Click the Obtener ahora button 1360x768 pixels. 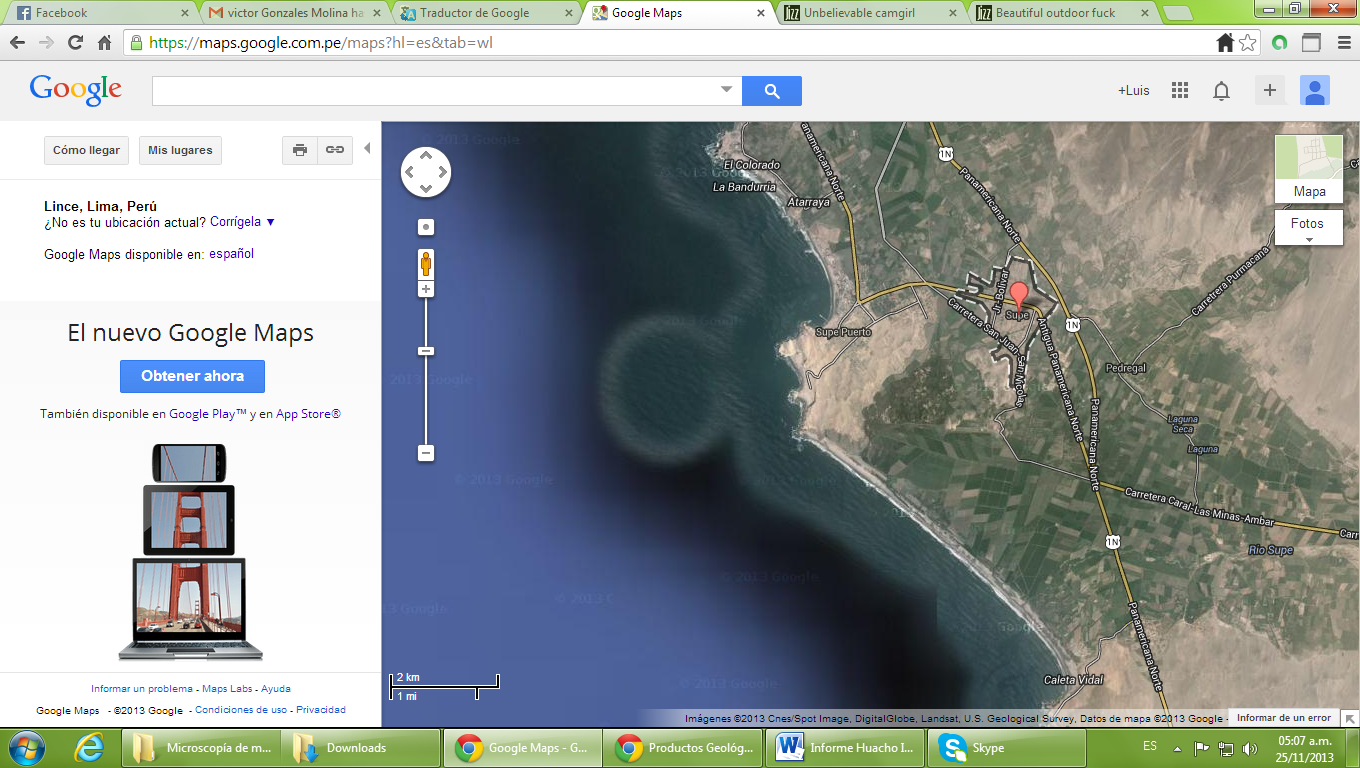click(x=193, y=376)
